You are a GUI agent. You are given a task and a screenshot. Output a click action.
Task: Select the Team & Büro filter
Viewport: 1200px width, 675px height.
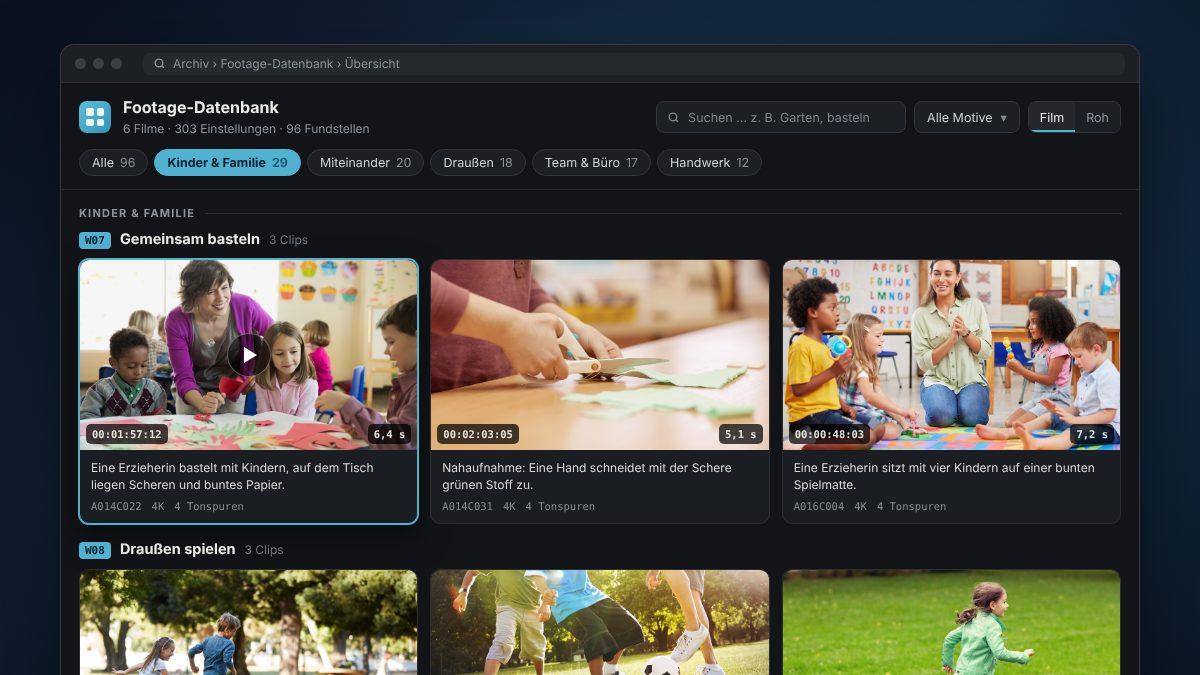pos(591,162)
